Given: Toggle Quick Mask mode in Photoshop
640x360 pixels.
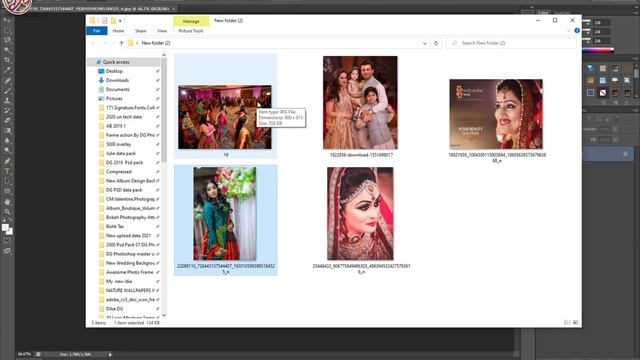Looking at the screenshot, I should pos(7,241).
